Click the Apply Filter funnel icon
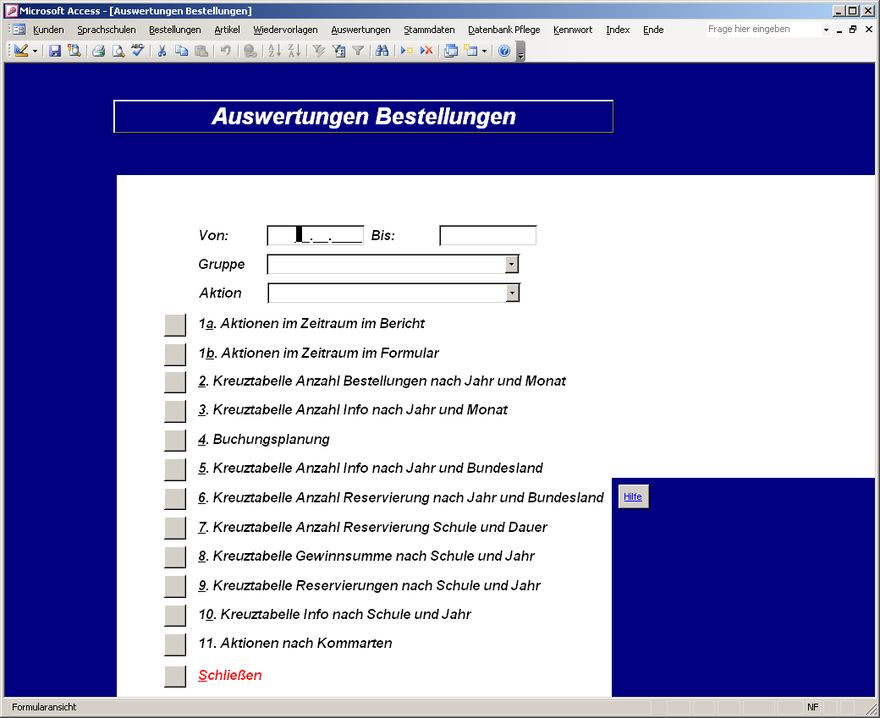The height and width of the screenshot is (718, 880). (x=358, y=51)
